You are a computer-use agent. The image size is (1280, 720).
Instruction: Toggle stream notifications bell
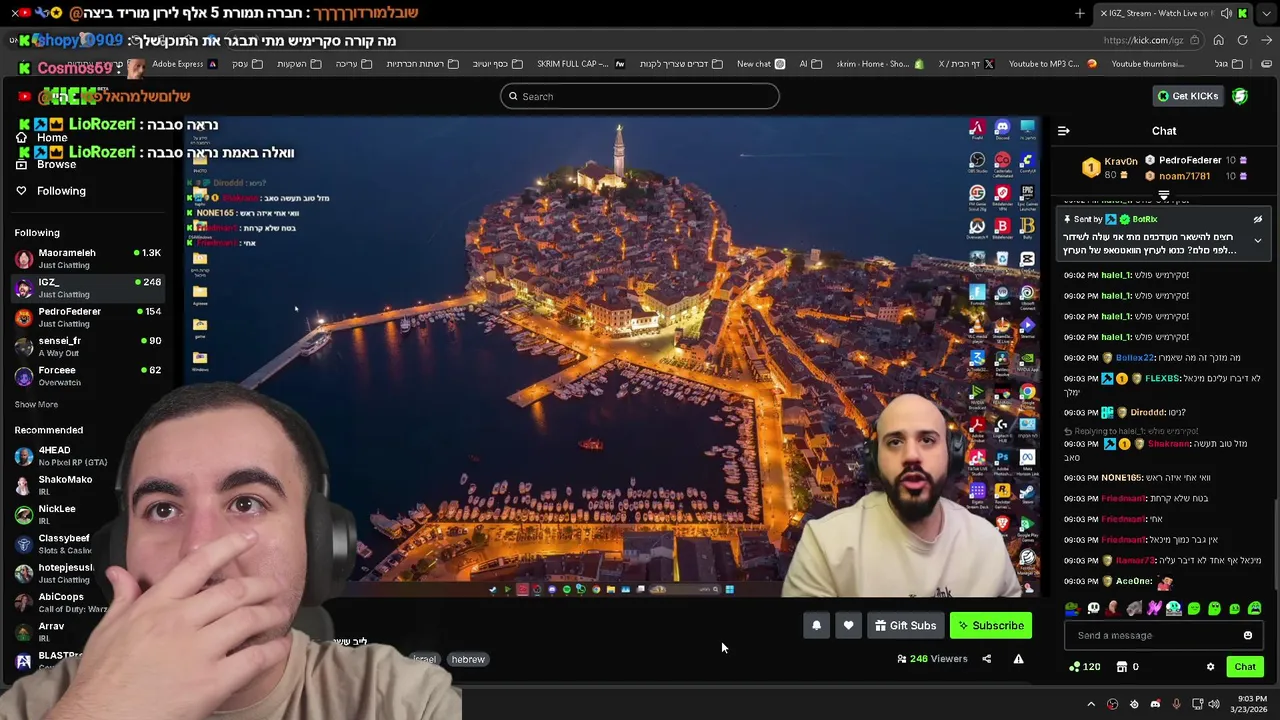[x=816, y=626]
